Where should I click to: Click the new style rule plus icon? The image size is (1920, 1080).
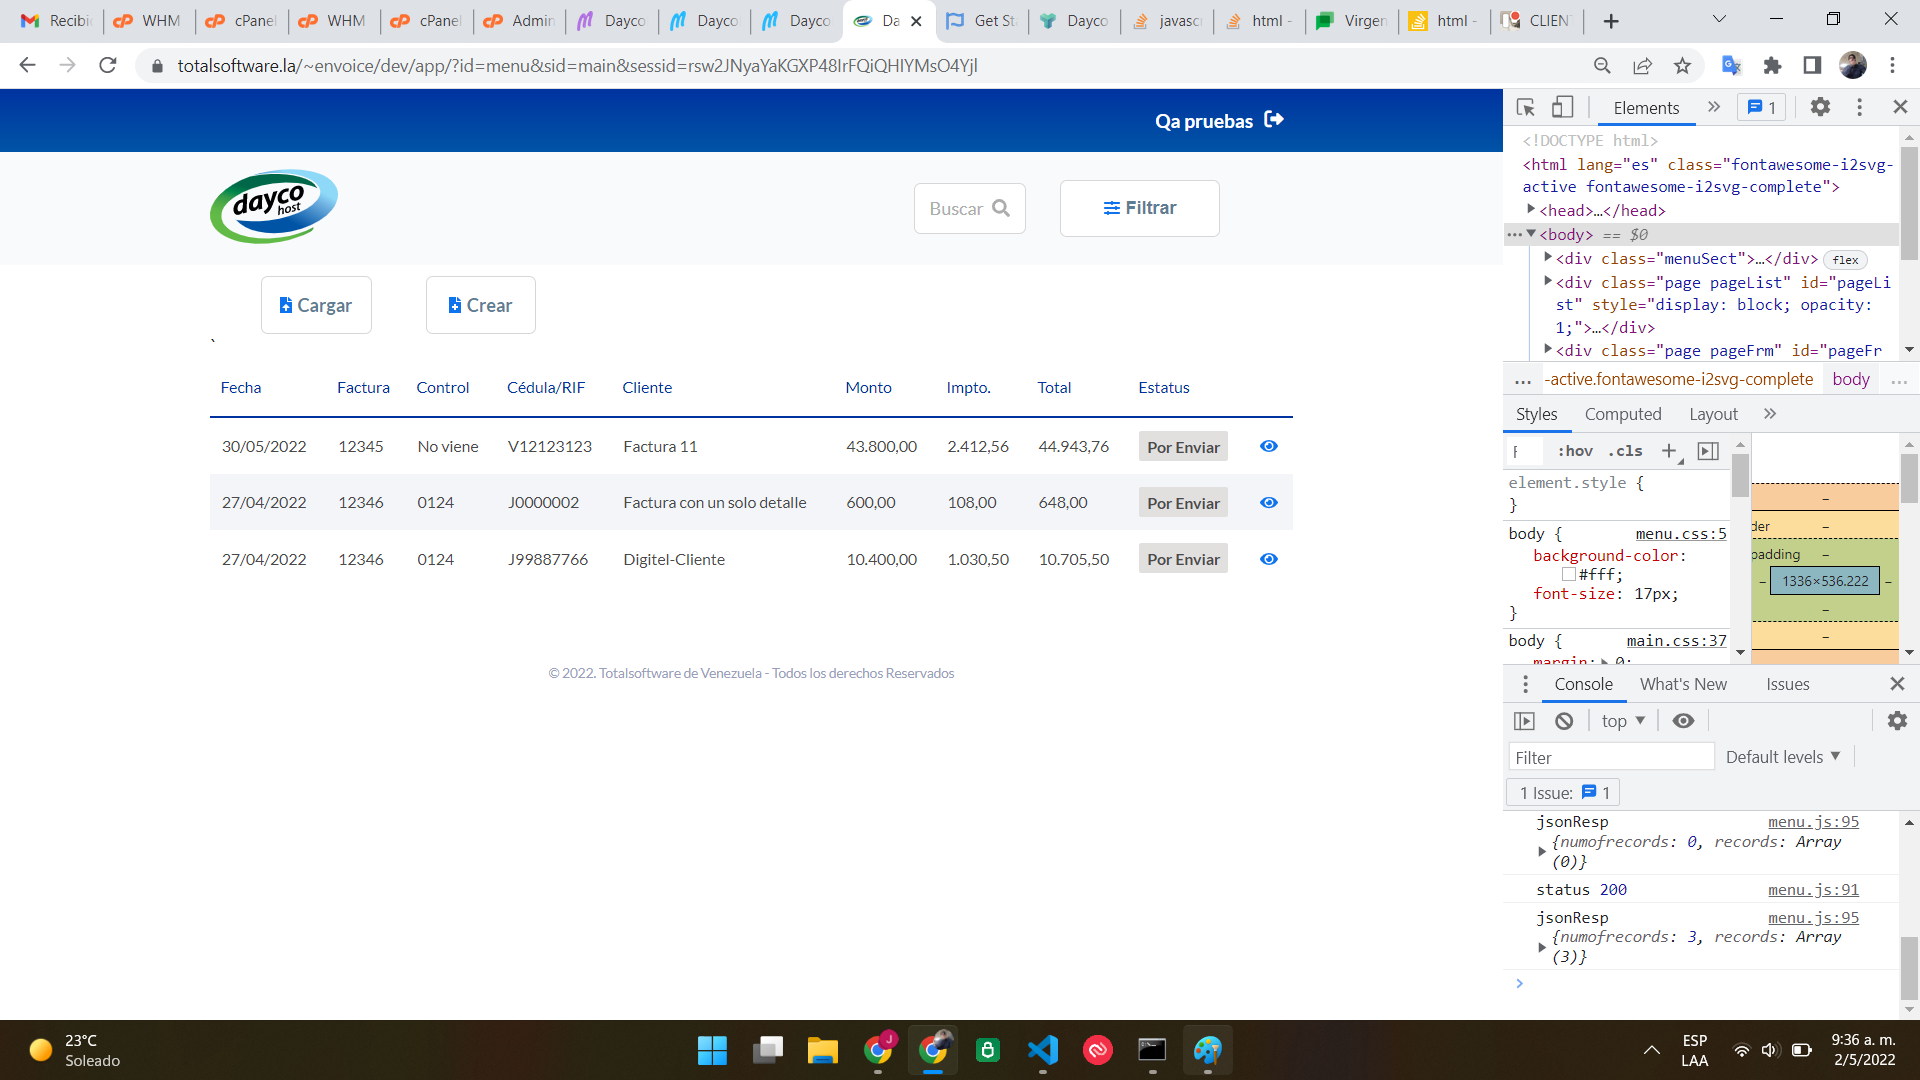click(x=1669, y=451)
